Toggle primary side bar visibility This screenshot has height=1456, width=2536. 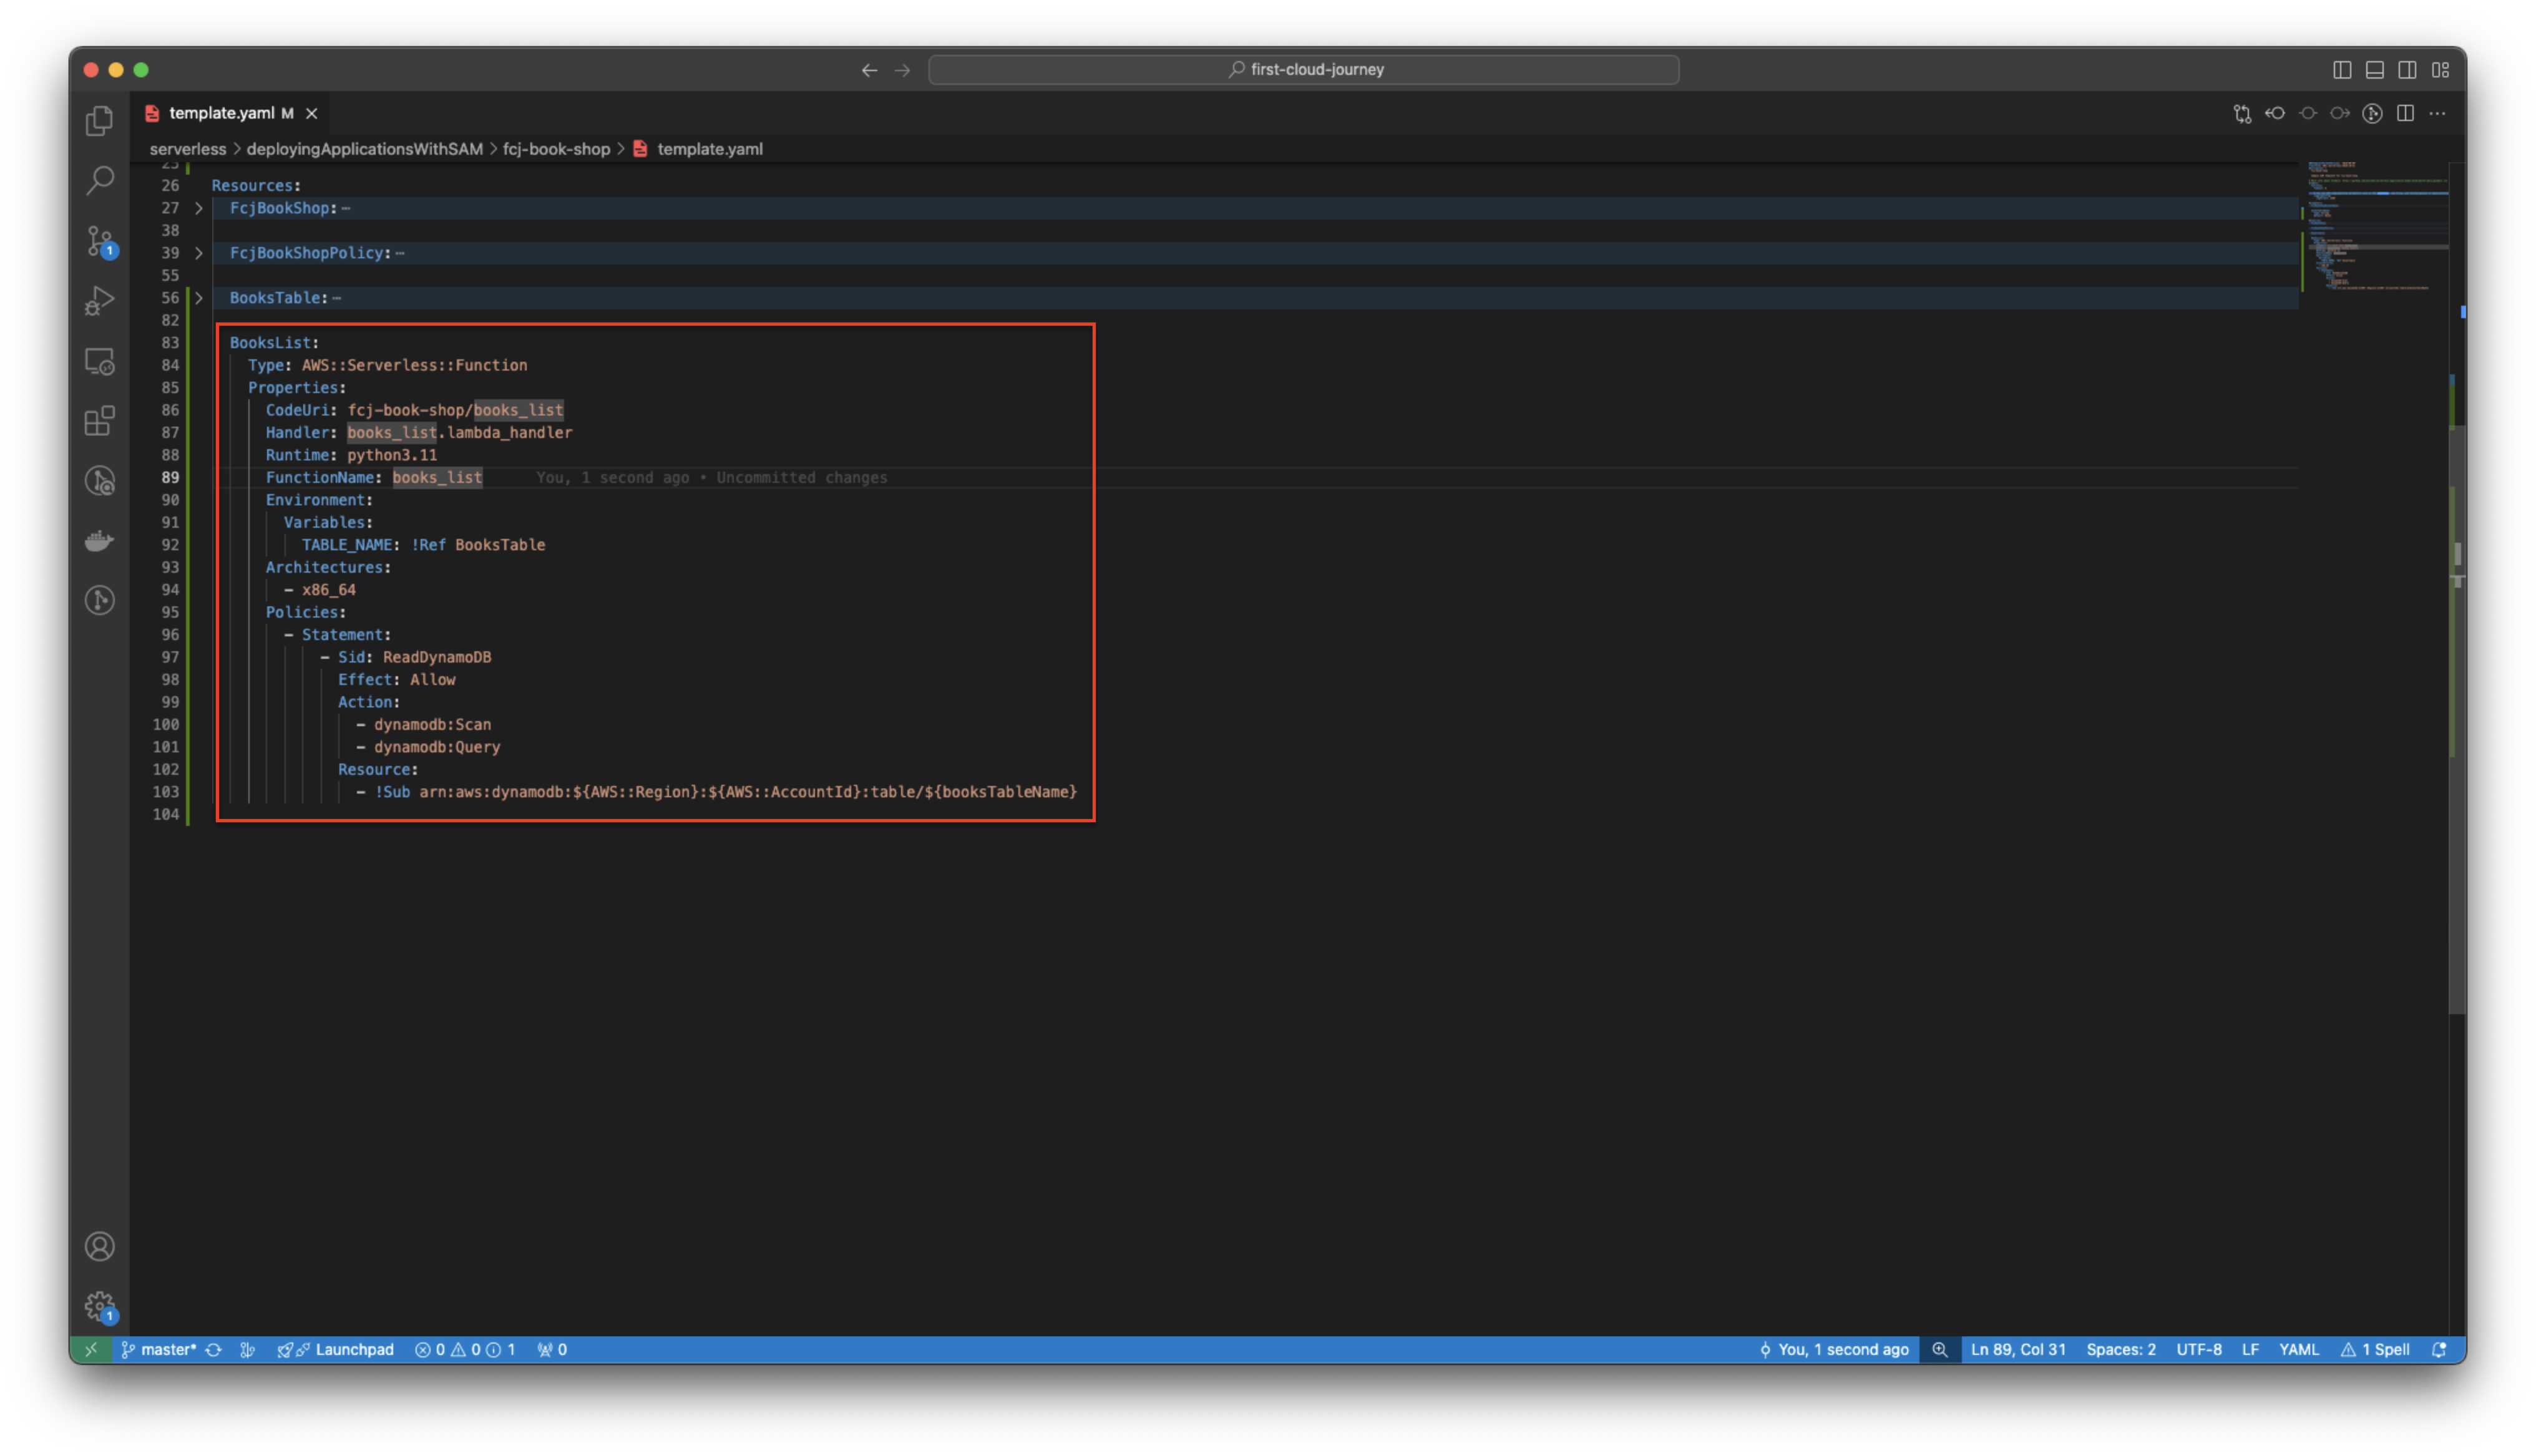(x=2342, y=70)
